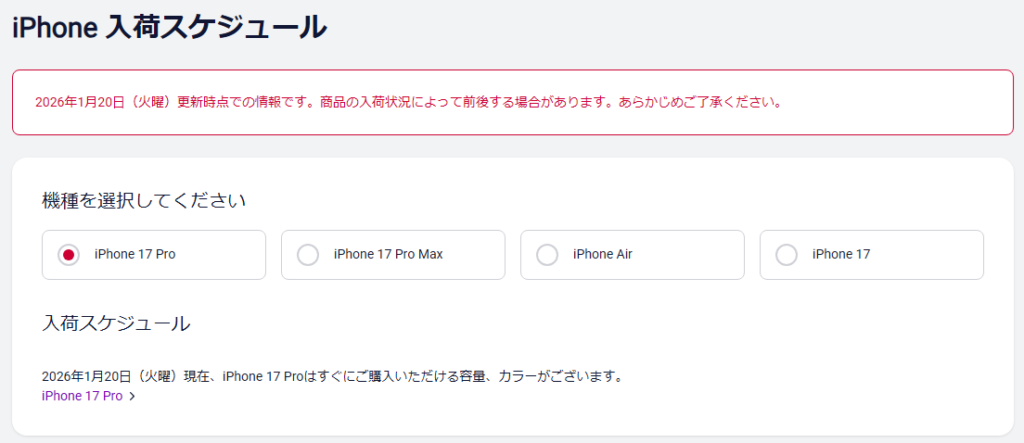Click the chevron arrow beside the purple link
The height and width of the screenshot is (443, 1024).
click(x=132, y=397)
